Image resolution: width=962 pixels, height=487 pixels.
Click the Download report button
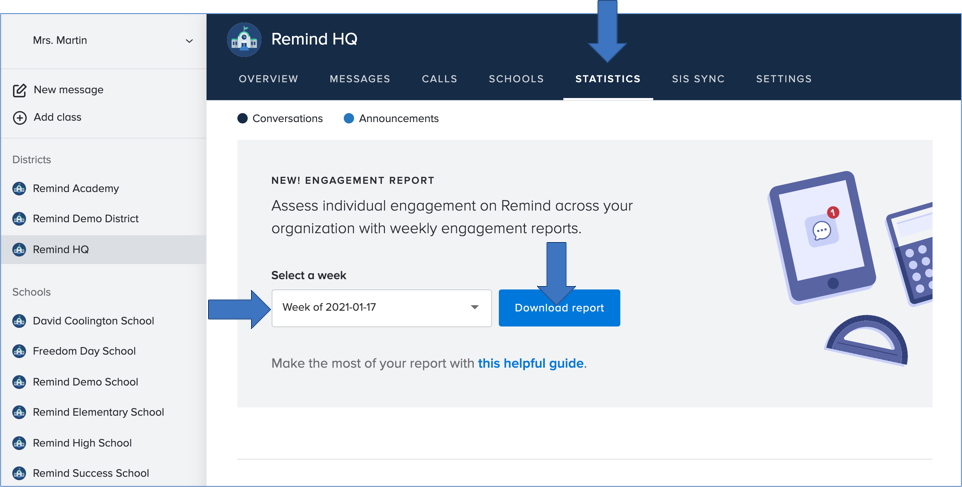pos(560,308)
